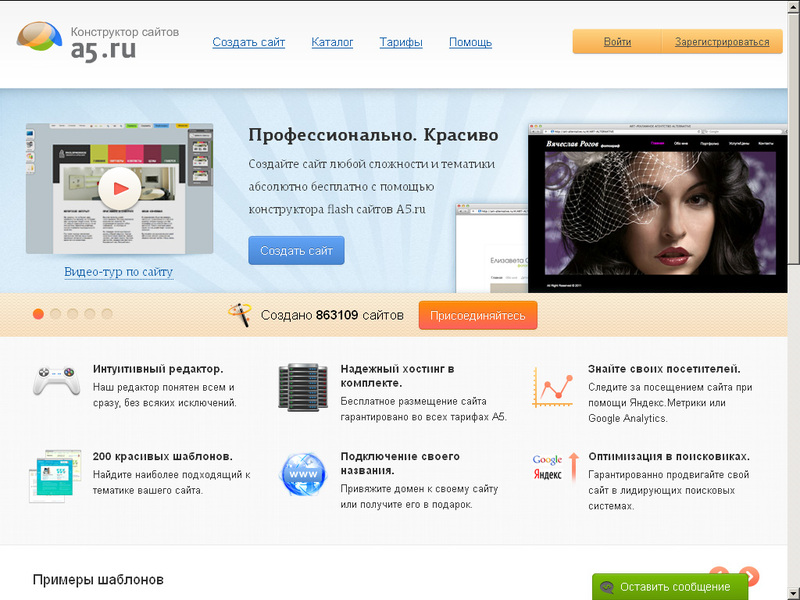Click the 863109 sites counter text
Viewport: 800px width, 600px height.
click(332, 315)
